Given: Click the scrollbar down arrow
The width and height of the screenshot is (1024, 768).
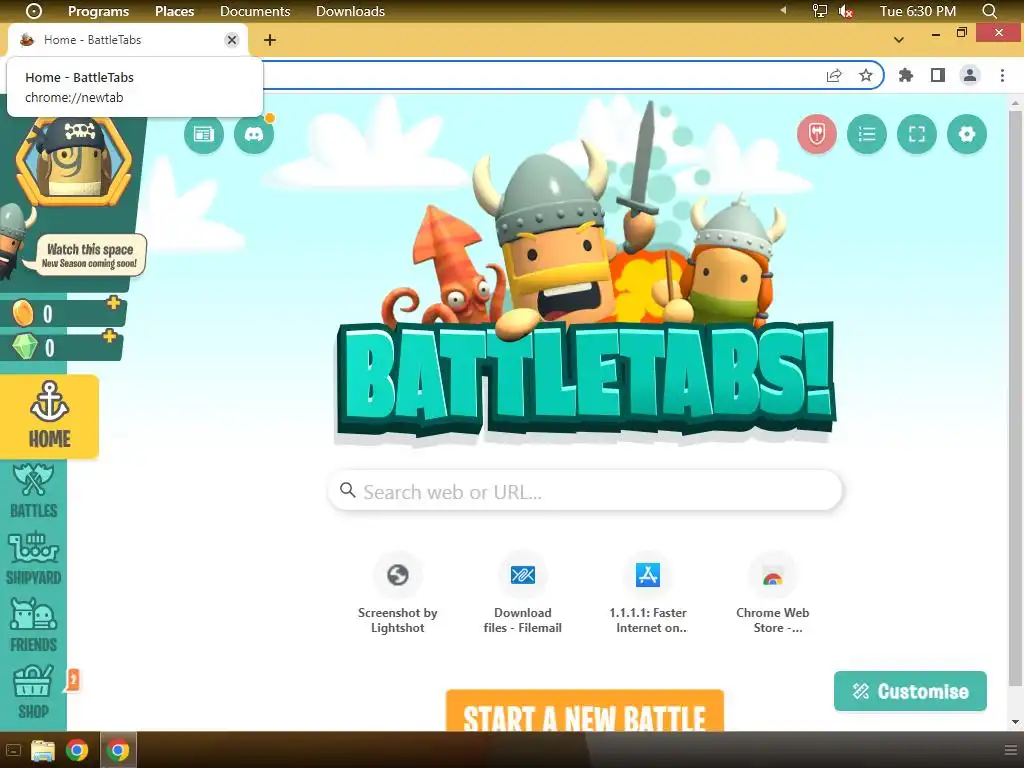Looking at the screenshot, I should [1015, 722].
